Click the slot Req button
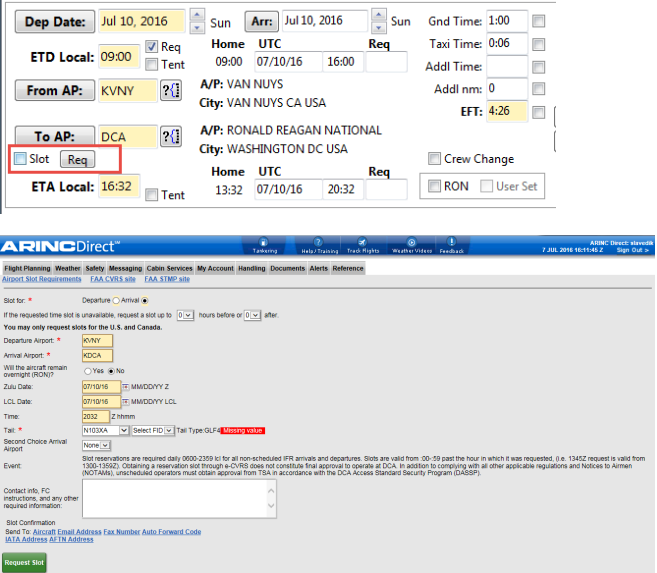Screen dimensions: 657x573 point(78,159)
